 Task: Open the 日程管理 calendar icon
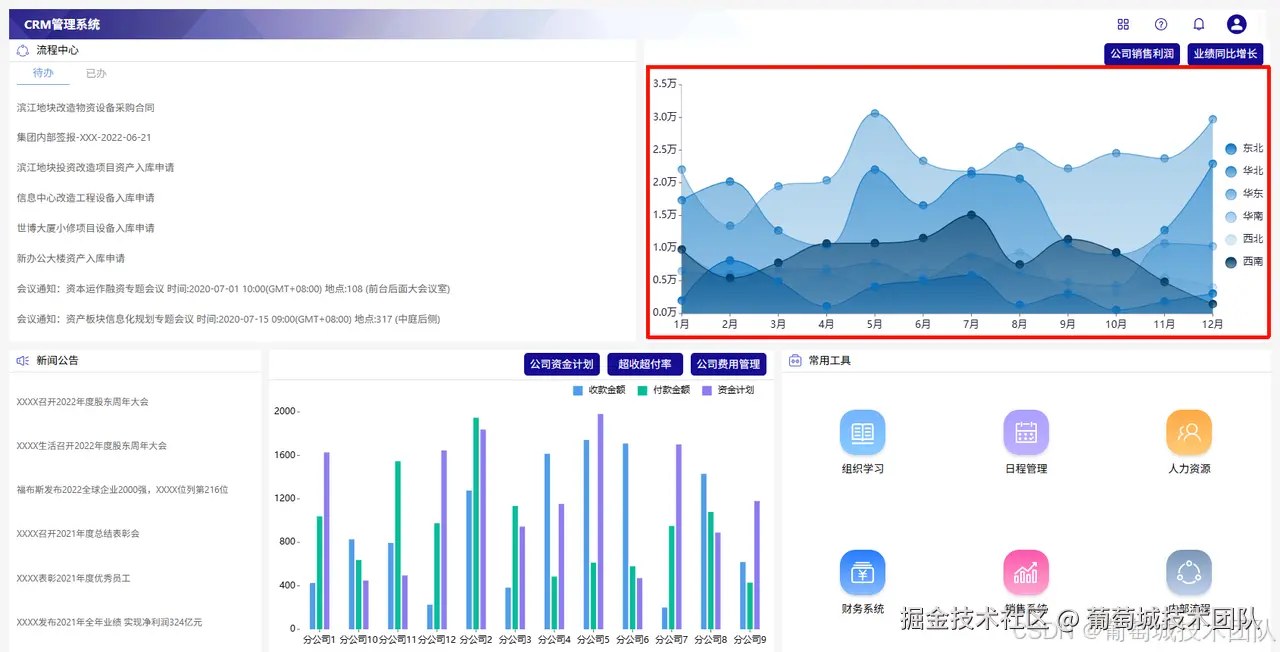[1026, 433]
